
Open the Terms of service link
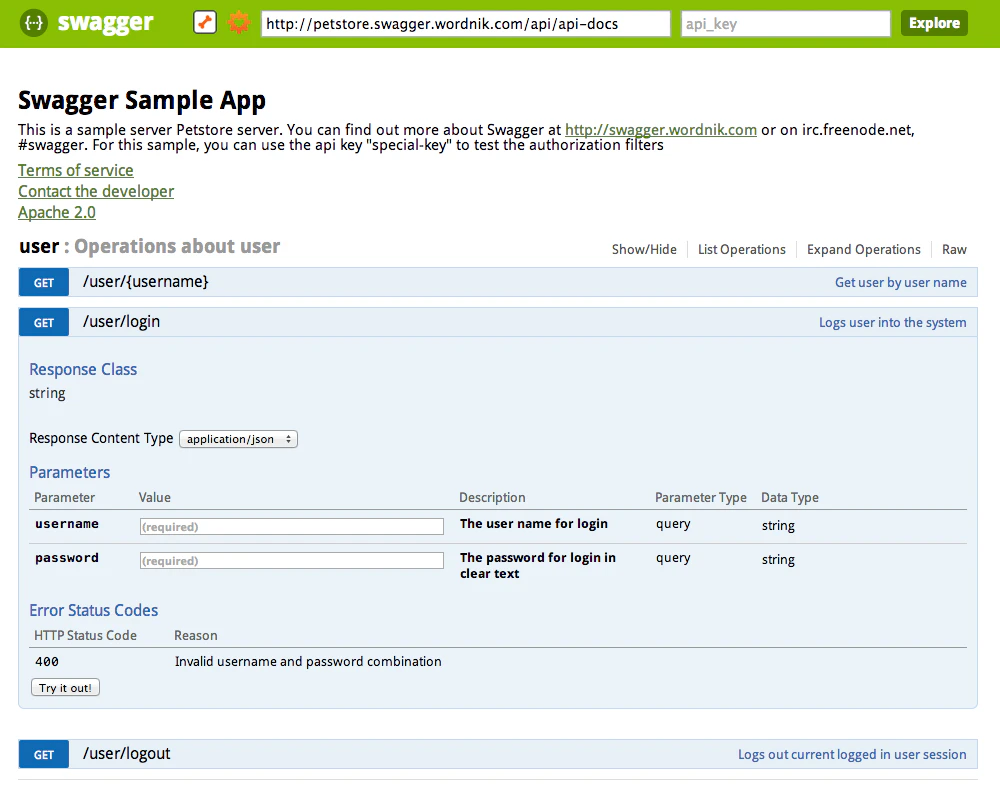click(76, 170)
